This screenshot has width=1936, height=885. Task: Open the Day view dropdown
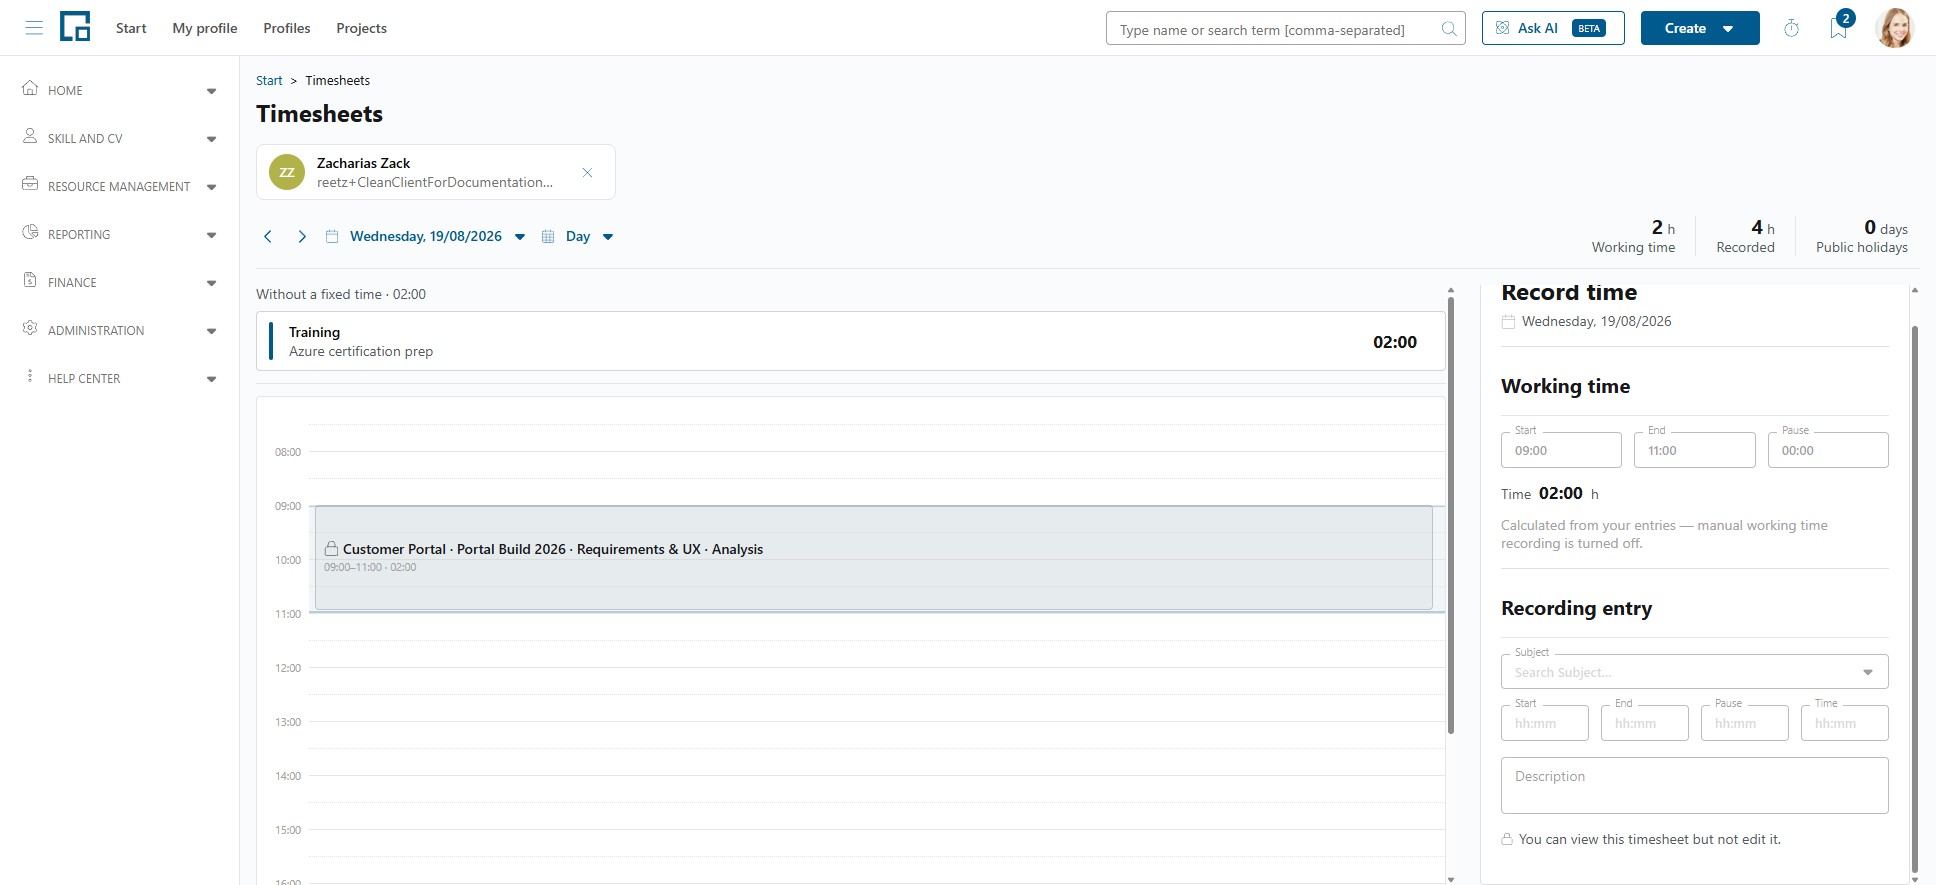(578, 237)
